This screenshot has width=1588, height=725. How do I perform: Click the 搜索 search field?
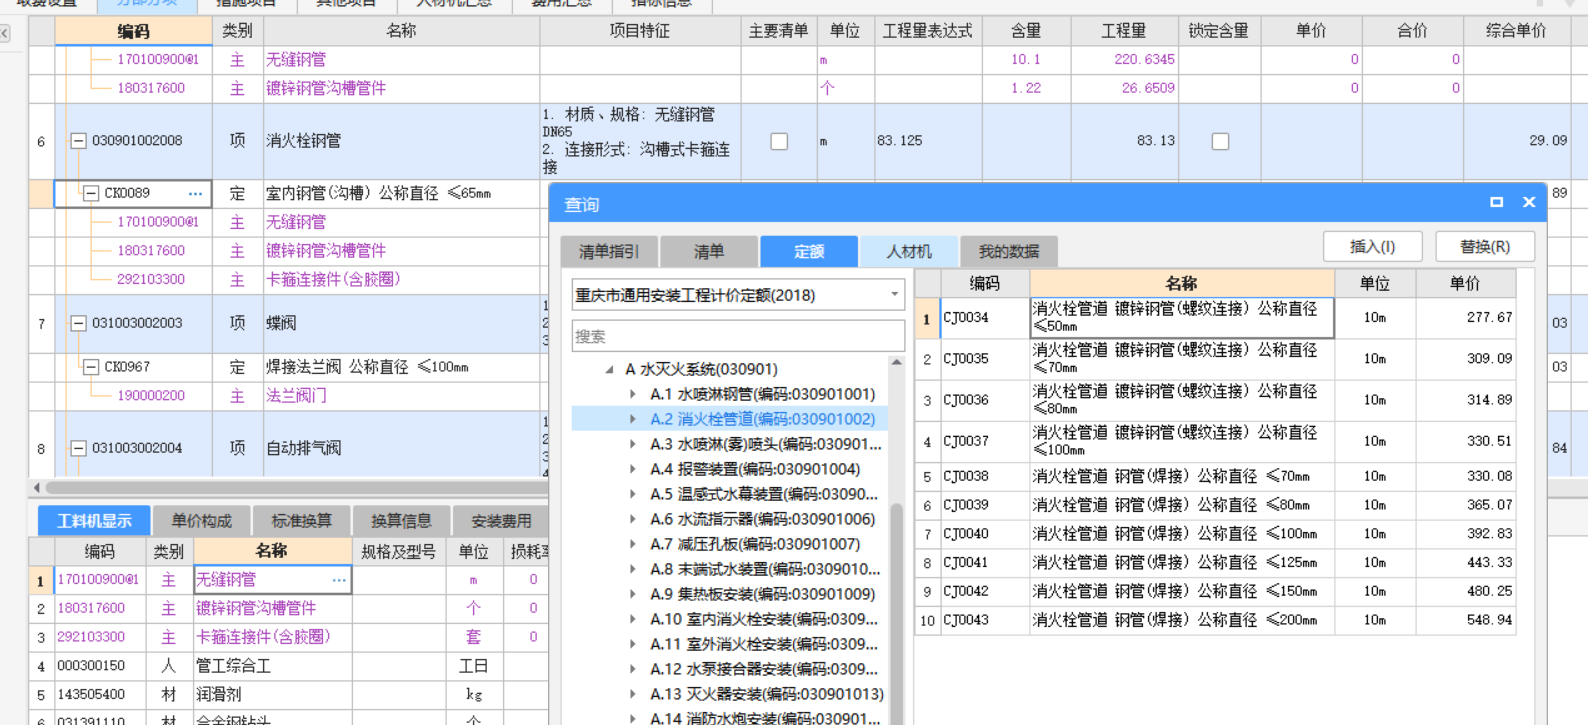(738, 336)
